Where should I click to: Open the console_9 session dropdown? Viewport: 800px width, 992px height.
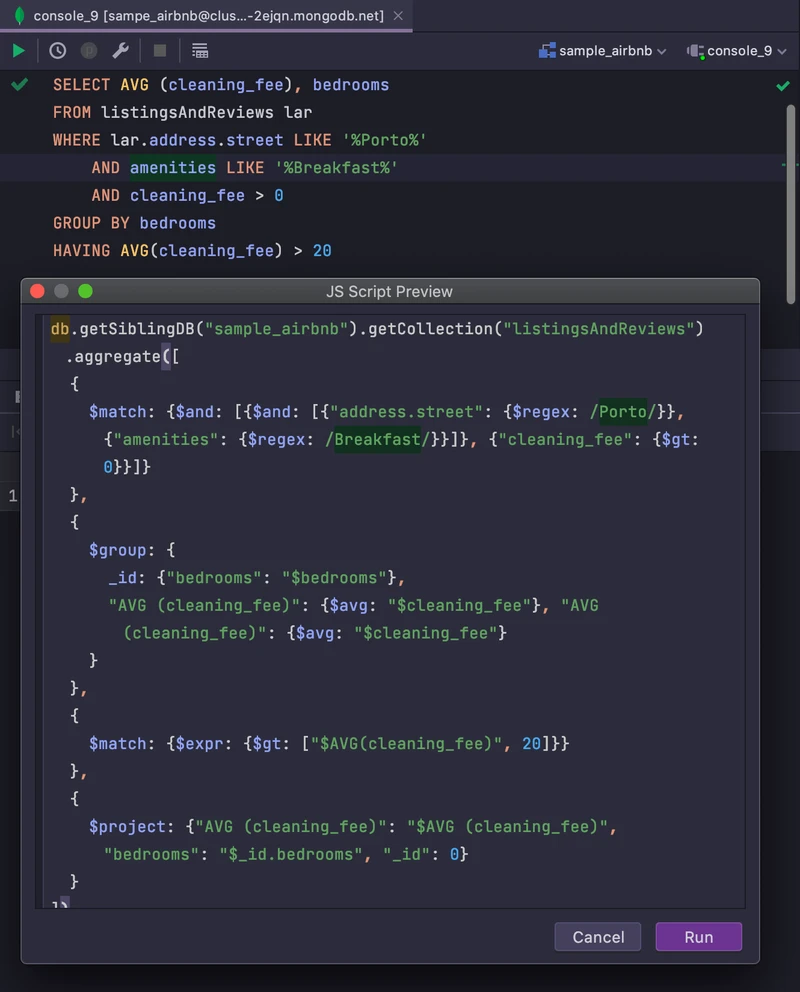click(781, 49)
